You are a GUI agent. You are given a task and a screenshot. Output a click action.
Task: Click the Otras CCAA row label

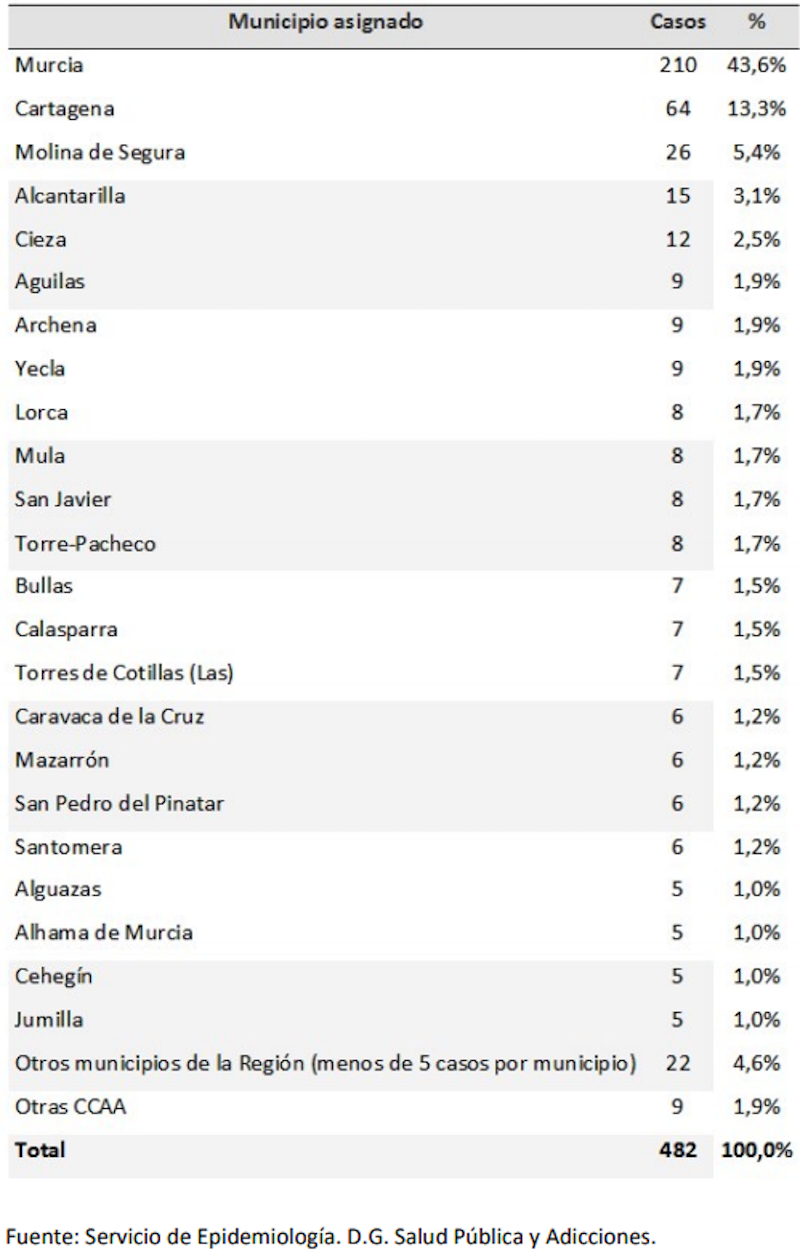[x=71, y=1107]
